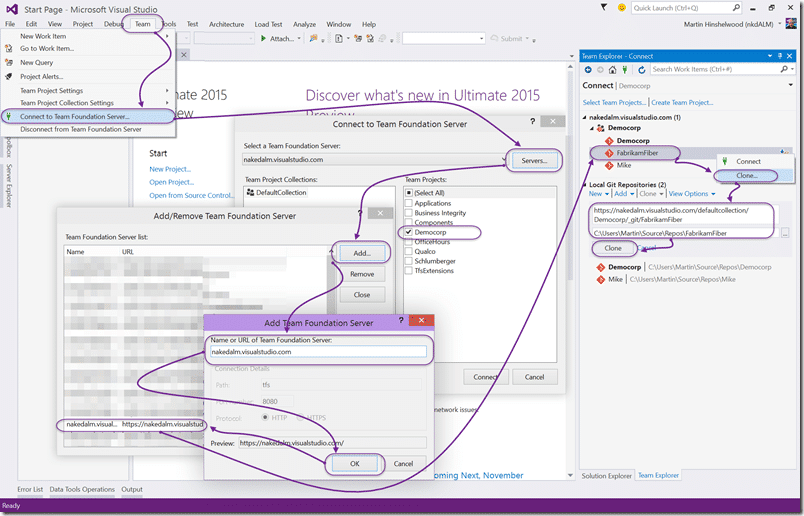Open the Select a Team Foundation Server combo box
Screen dimensions: 804x516
(x=374, y=160)
